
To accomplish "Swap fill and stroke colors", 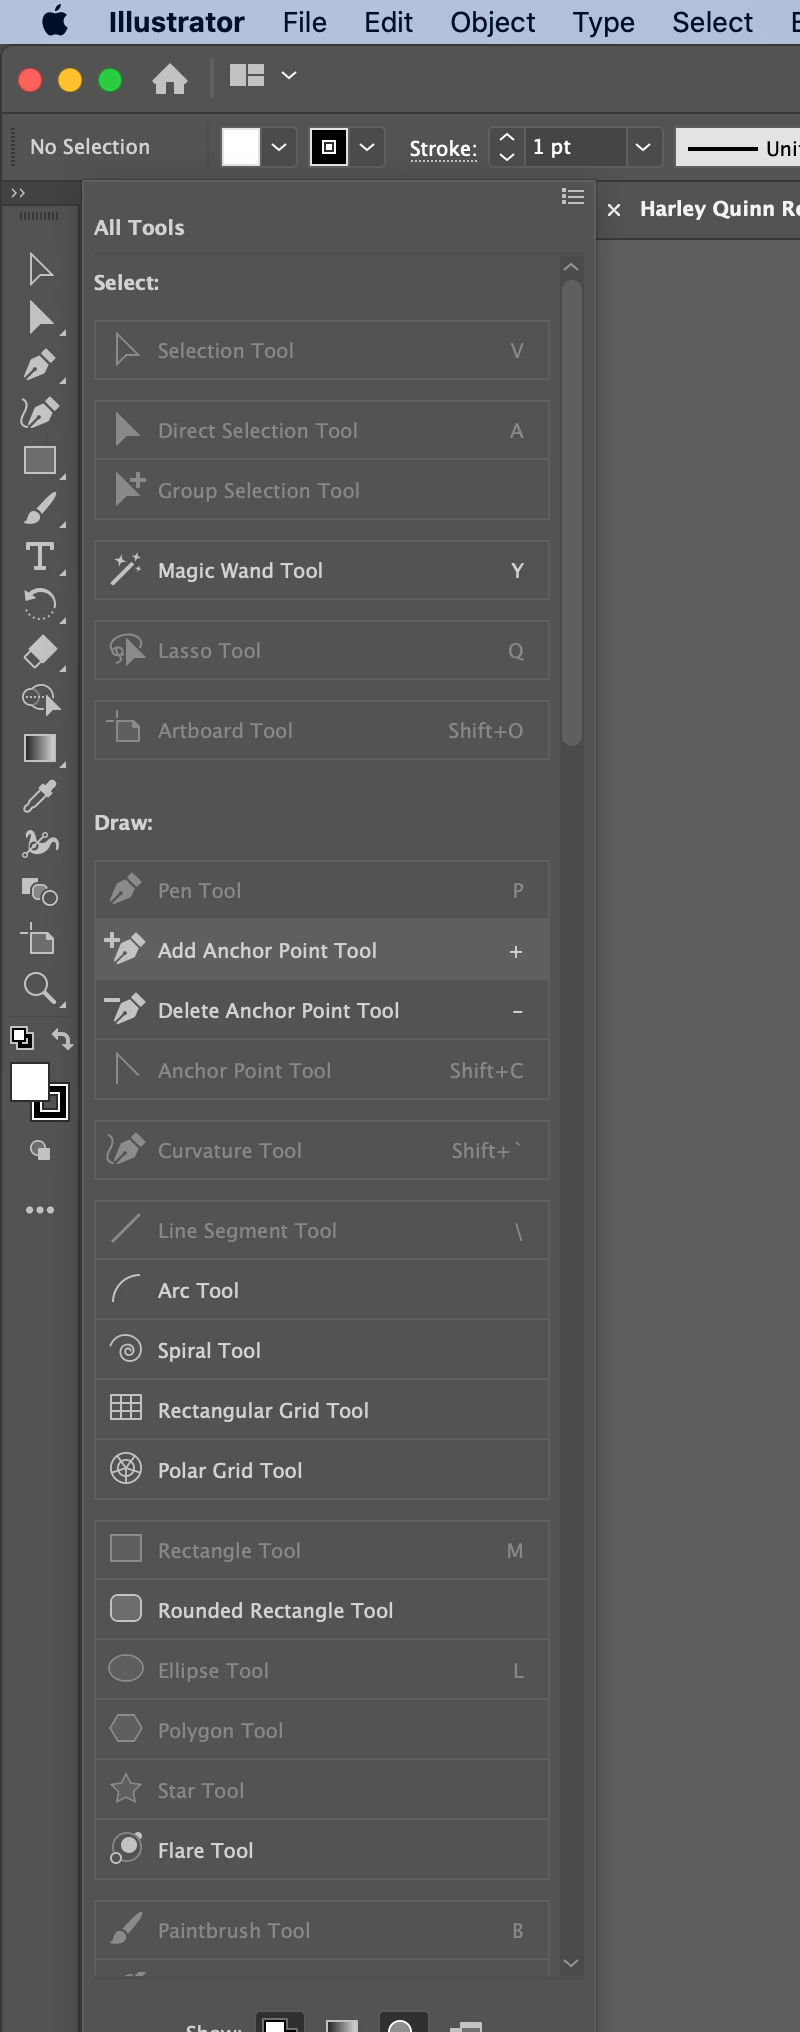I will 62,1039.
